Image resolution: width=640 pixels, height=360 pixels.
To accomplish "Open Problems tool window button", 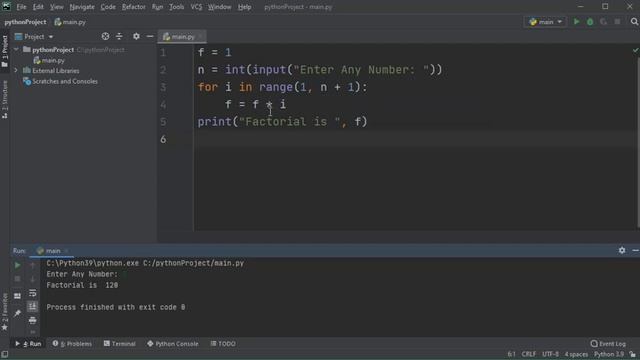I will [72, 344].
